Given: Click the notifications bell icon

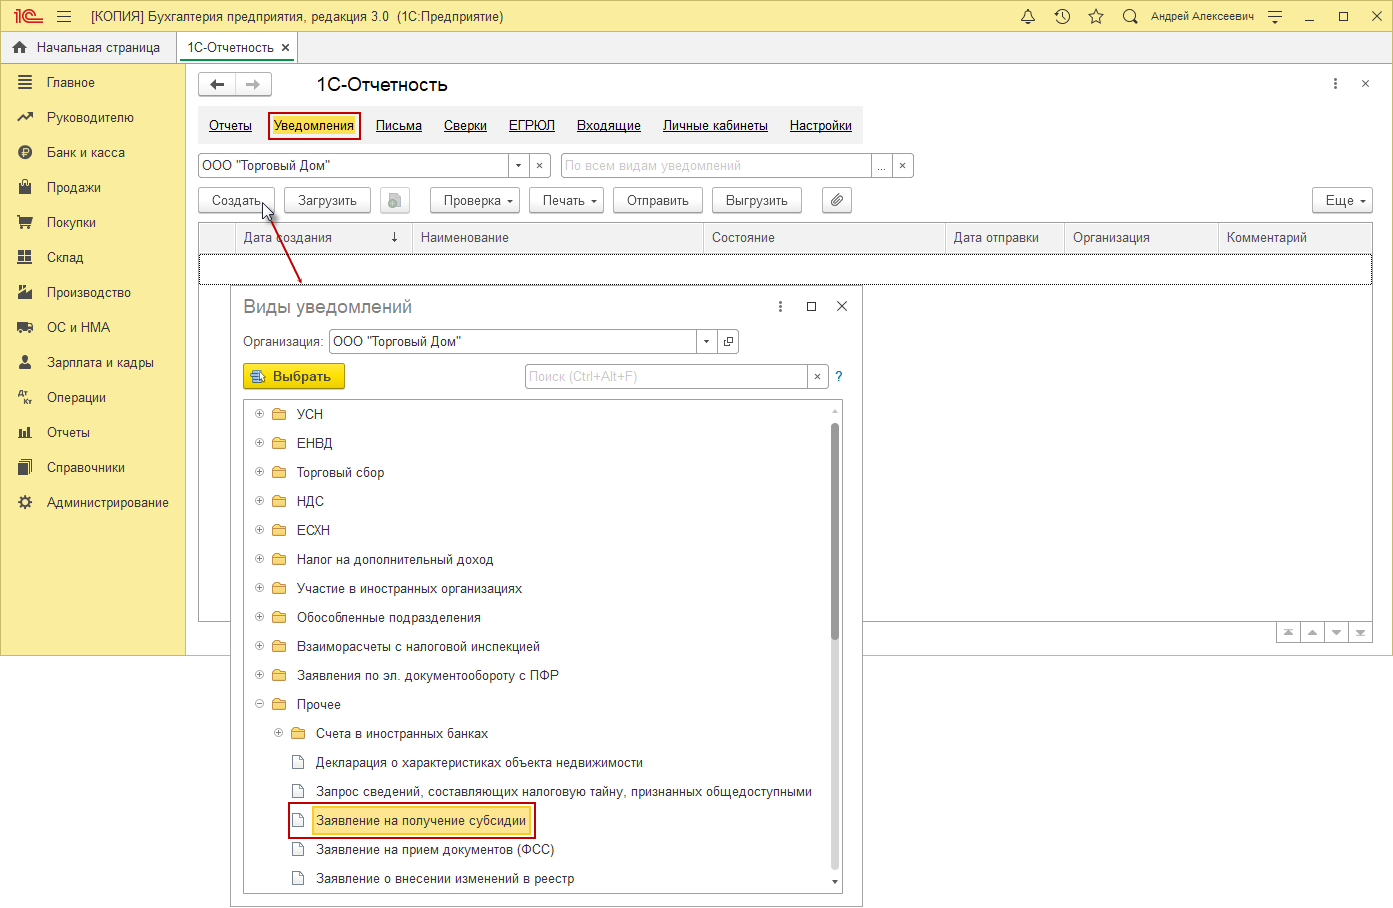Looking at the screenshot, I should coord(1027,16).
